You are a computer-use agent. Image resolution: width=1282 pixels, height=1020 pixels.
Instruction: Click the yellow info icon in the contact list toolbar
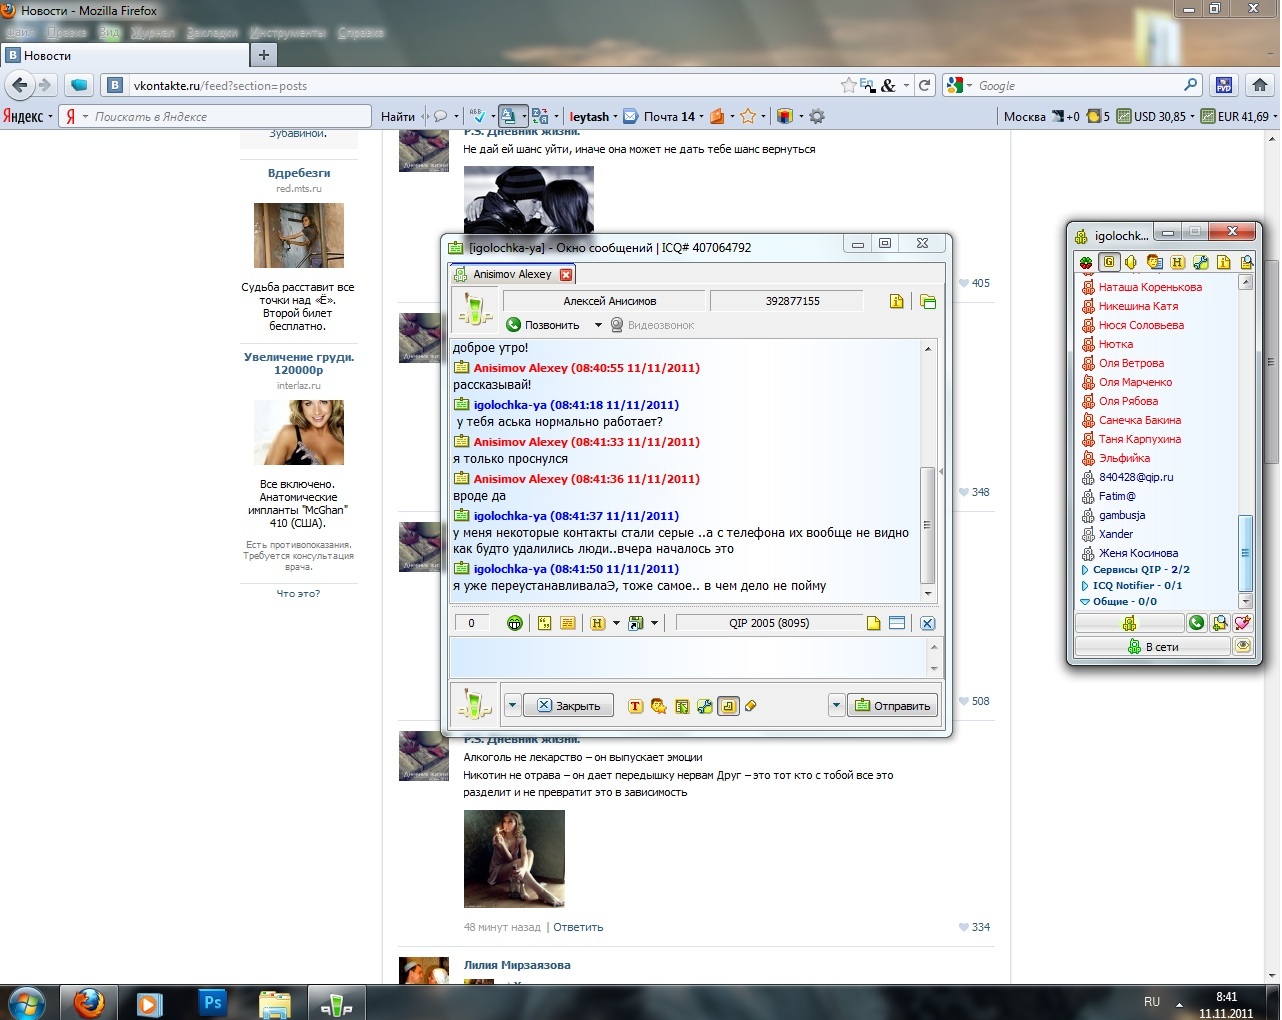tap(1223, 262)
